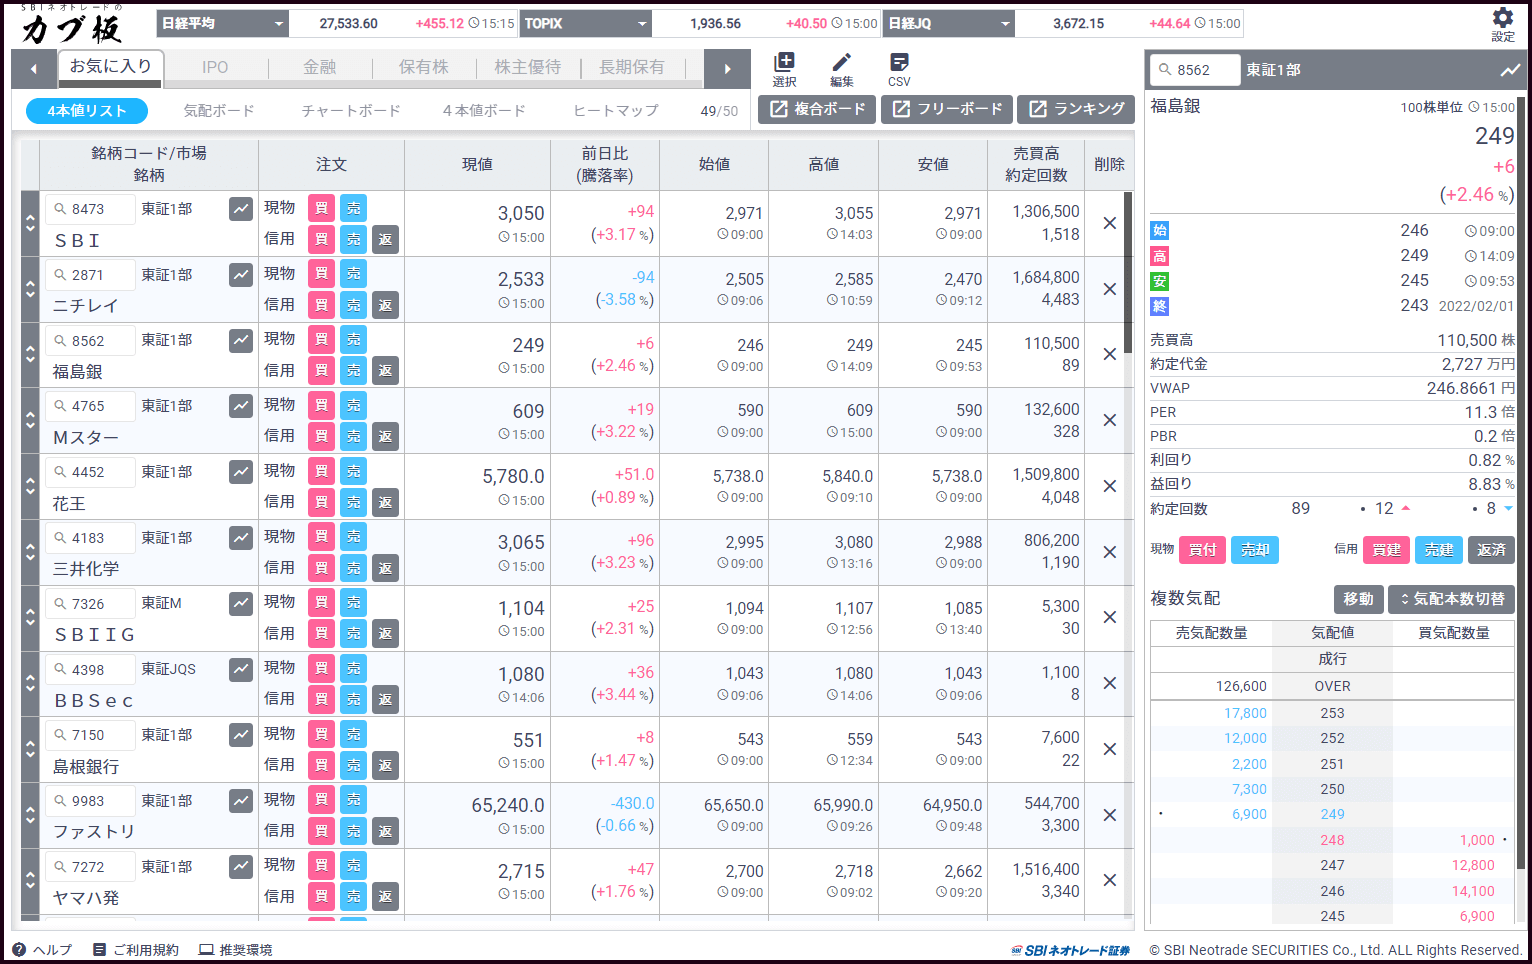The height and width of the screenshot is (964, 1532).
Task: Delete ファストリ row with X
Action: point(1109,815)
